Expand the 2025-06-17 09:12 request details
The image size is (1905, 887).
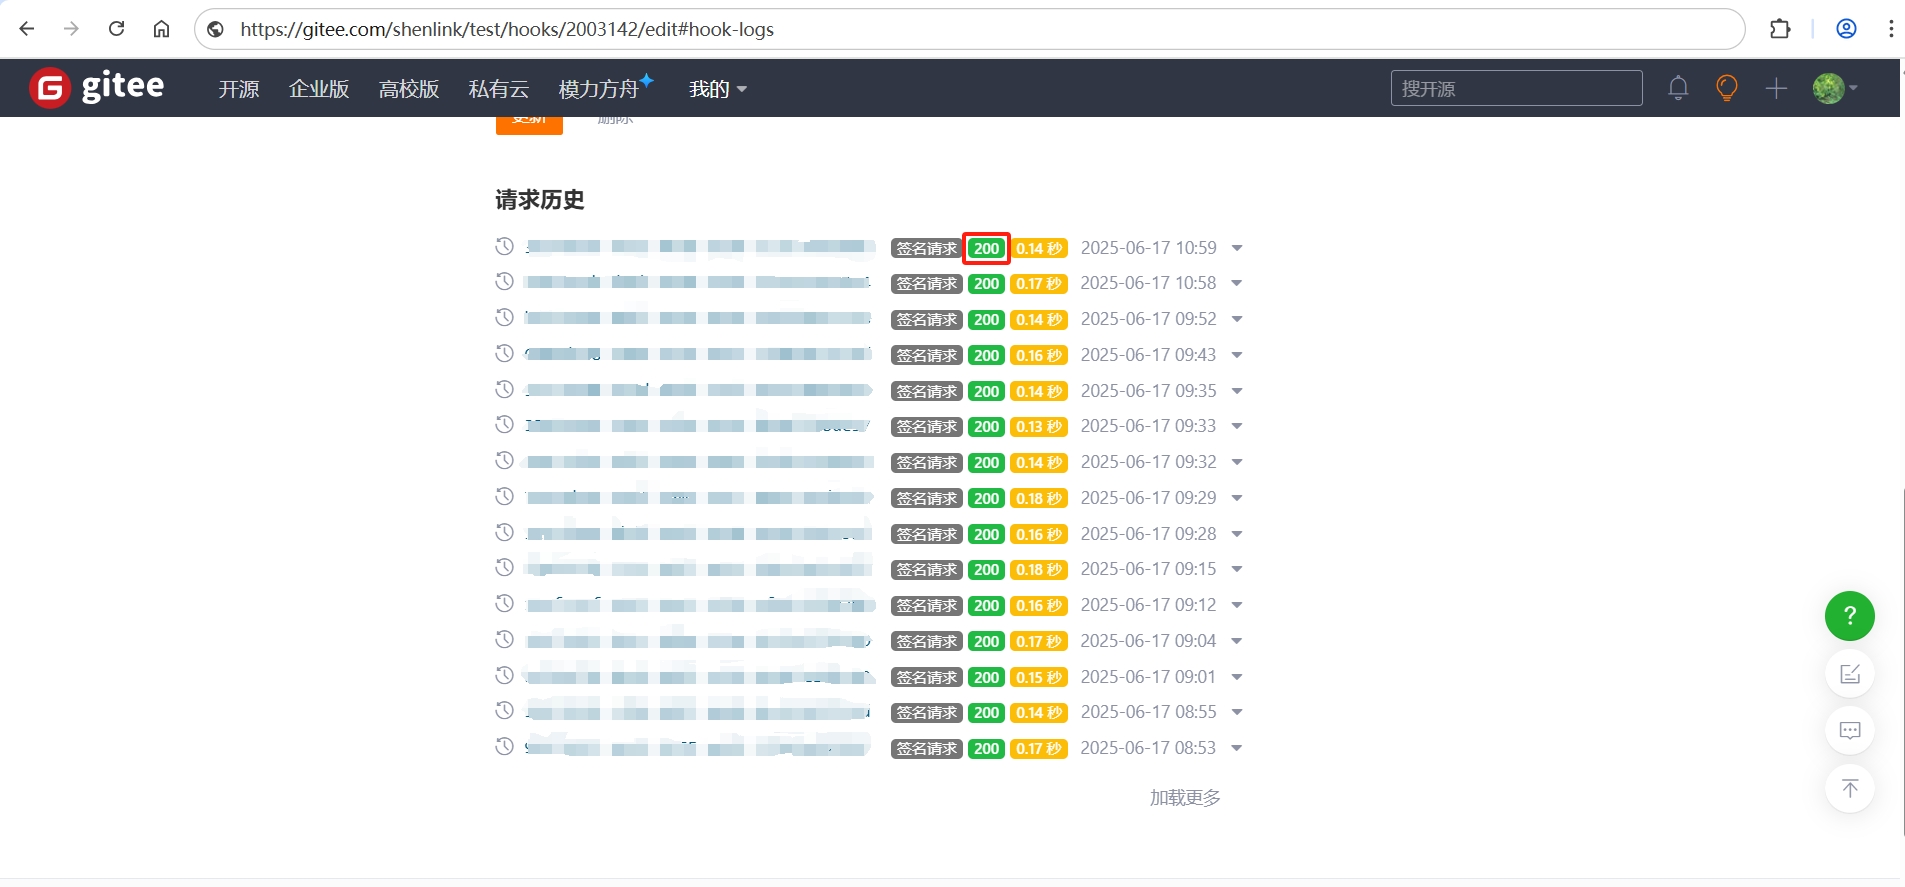click(x=1237, y=606)
